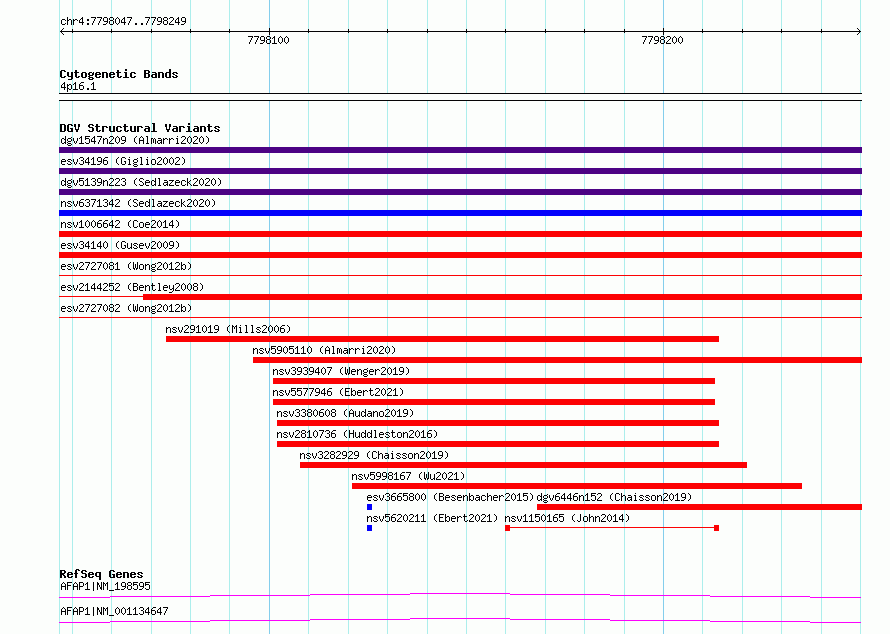This screenshot has width=890, height=634.
Task: Click the red bar under nsv3282929
Action: 523,465
